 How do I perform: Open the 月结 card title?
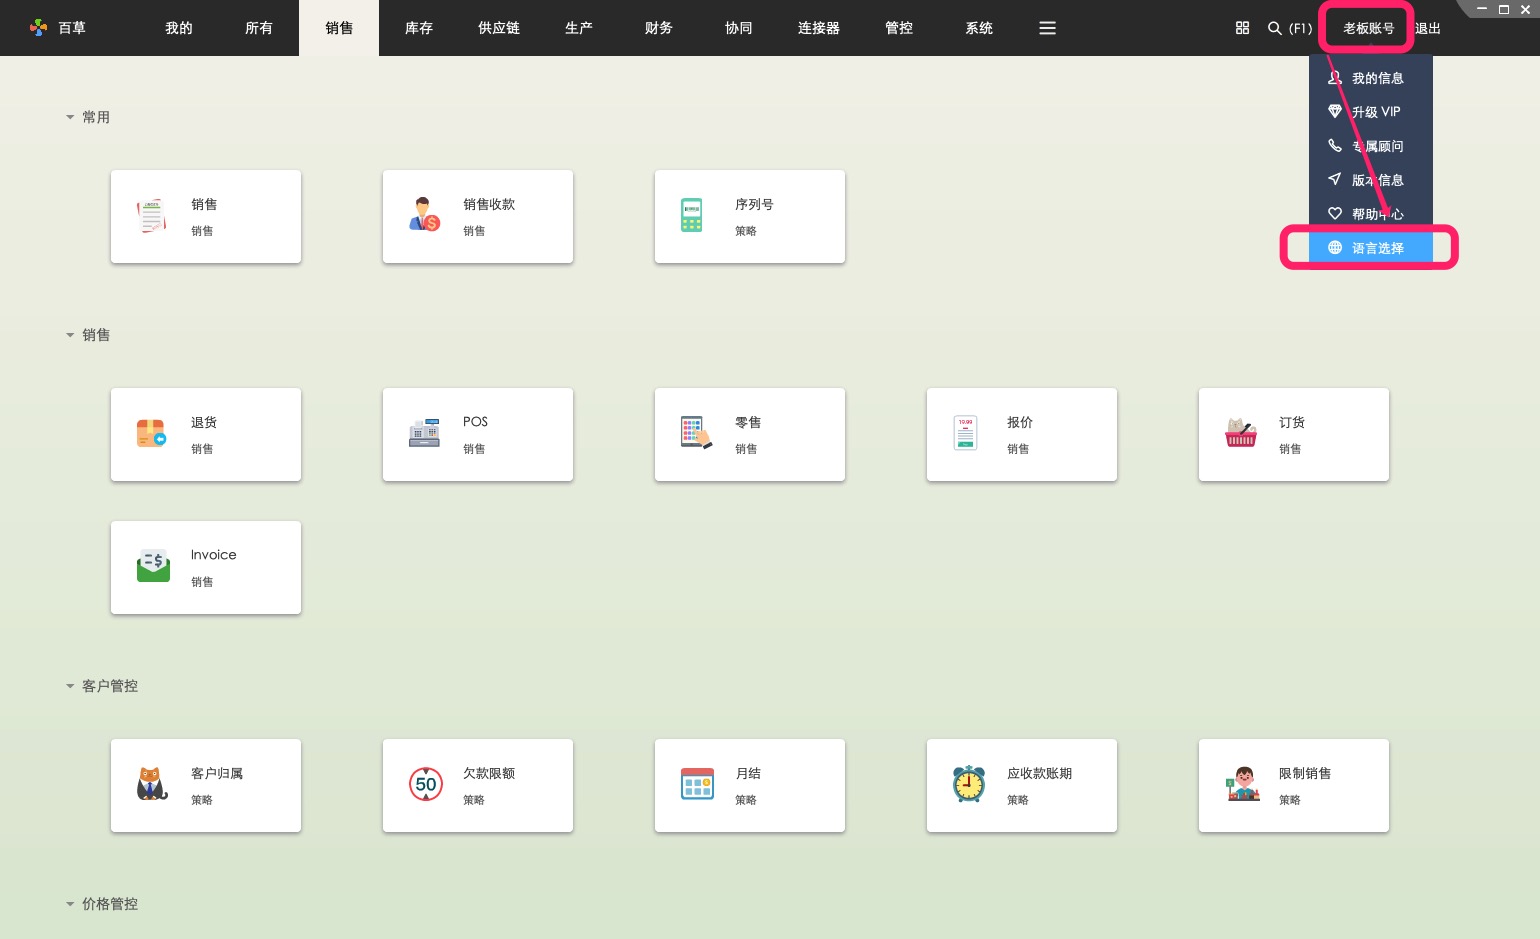pyautogui.click(x=748, y=773)
